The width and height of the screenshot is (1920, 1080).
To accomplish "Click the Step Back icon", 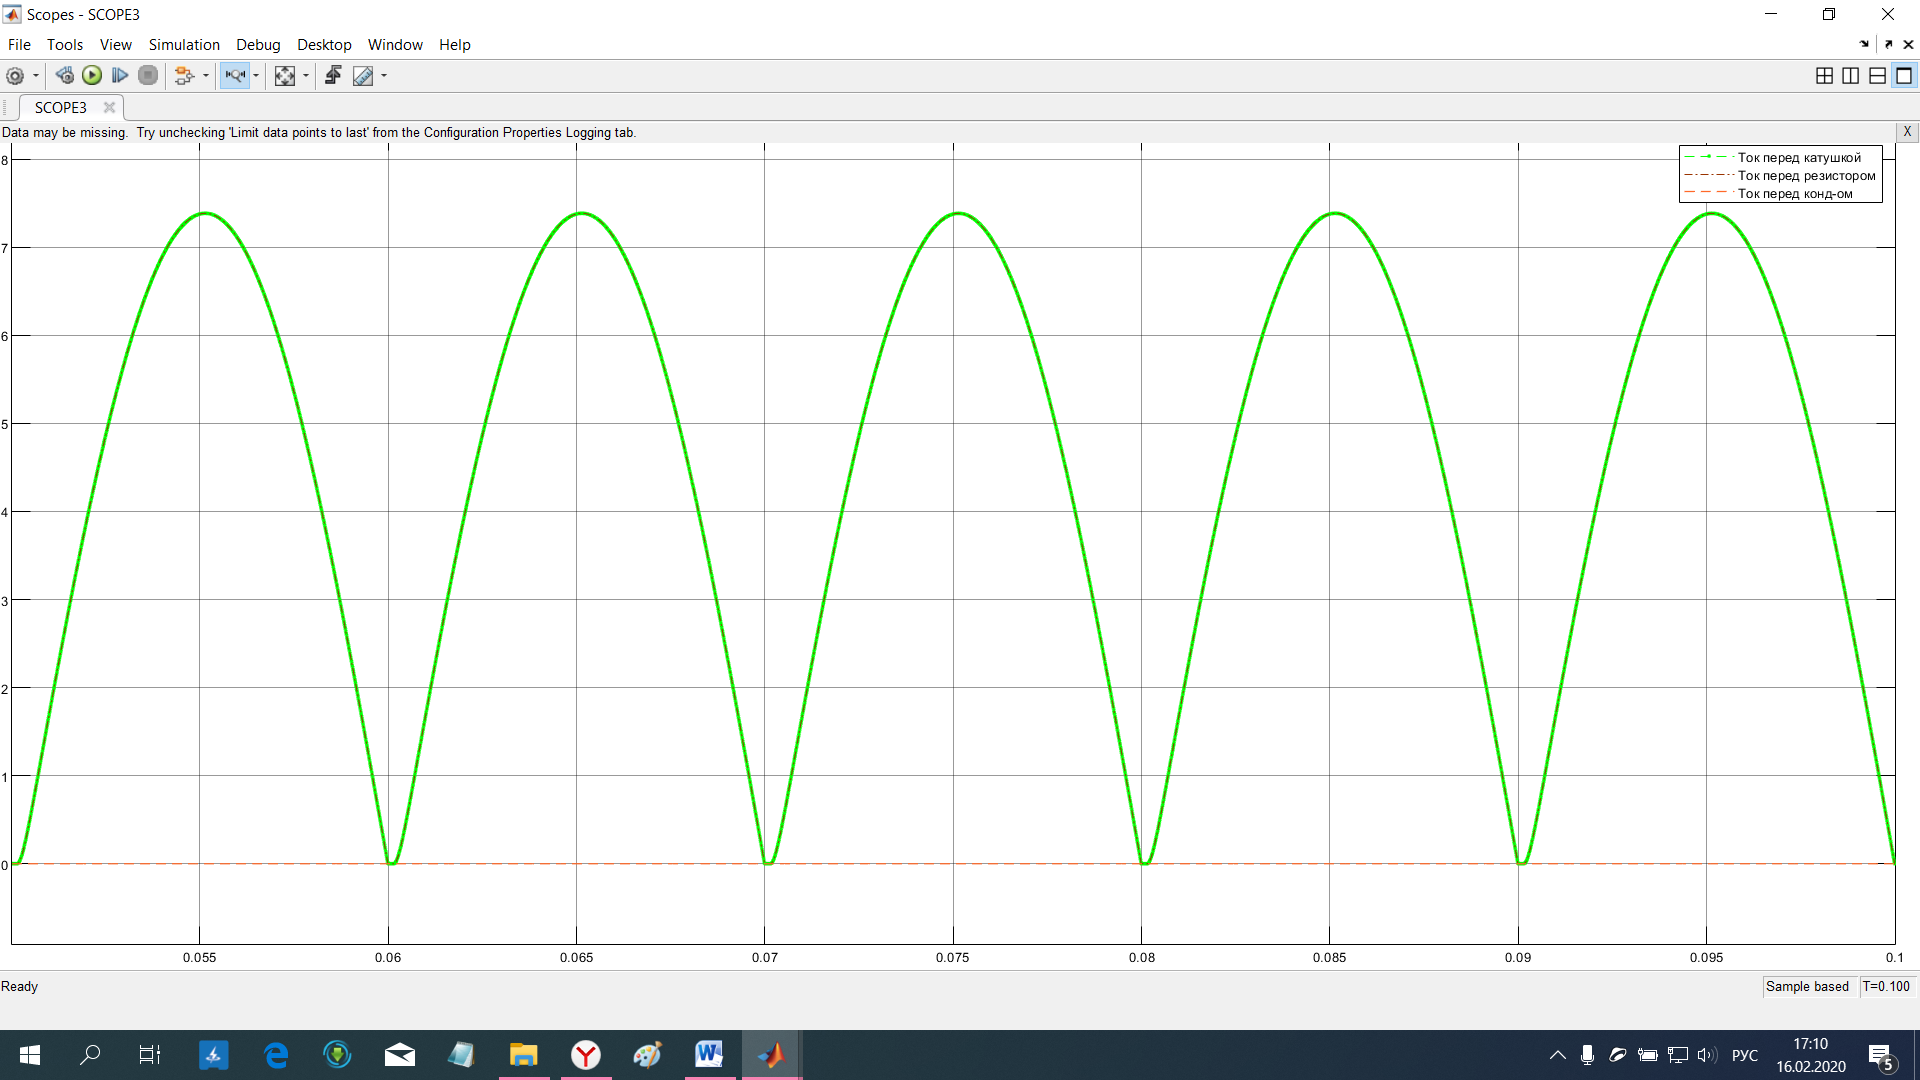I will [x=65, y=76].
